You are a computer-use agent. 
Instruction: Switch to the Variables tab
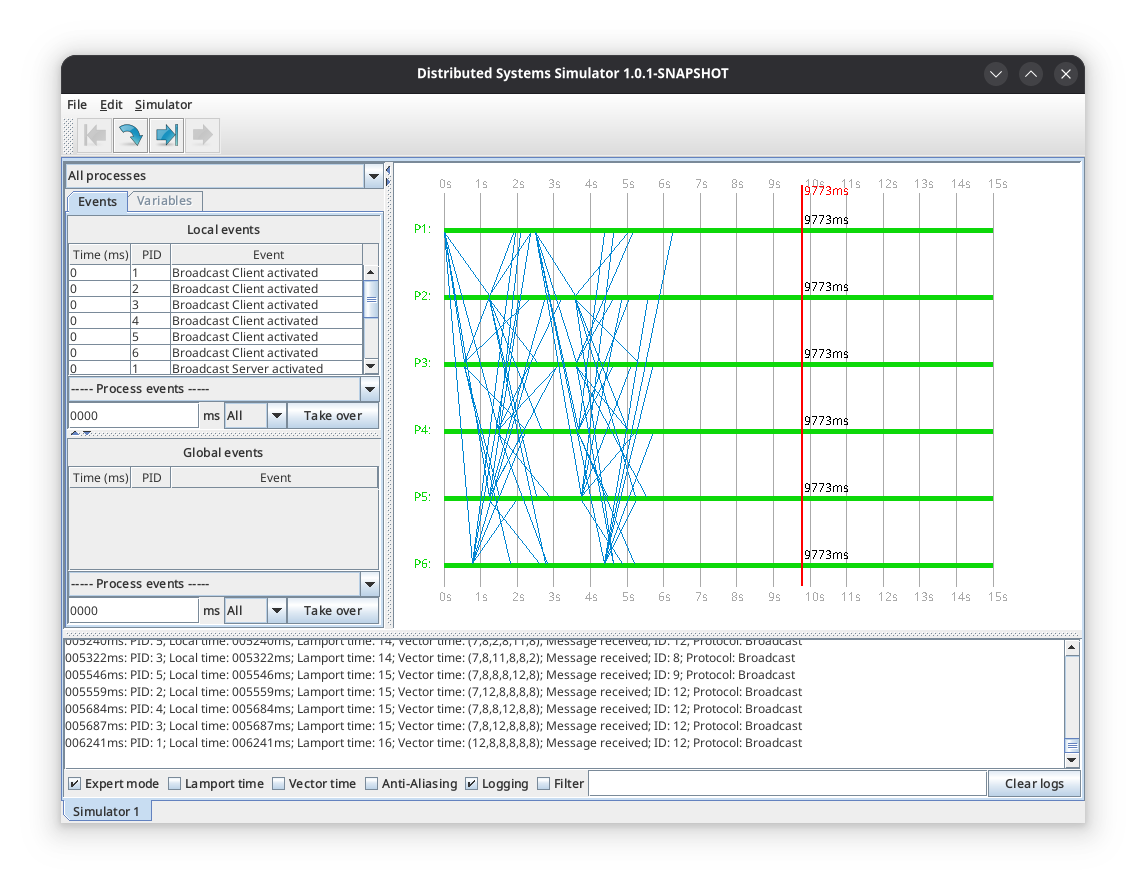point(164,201)
